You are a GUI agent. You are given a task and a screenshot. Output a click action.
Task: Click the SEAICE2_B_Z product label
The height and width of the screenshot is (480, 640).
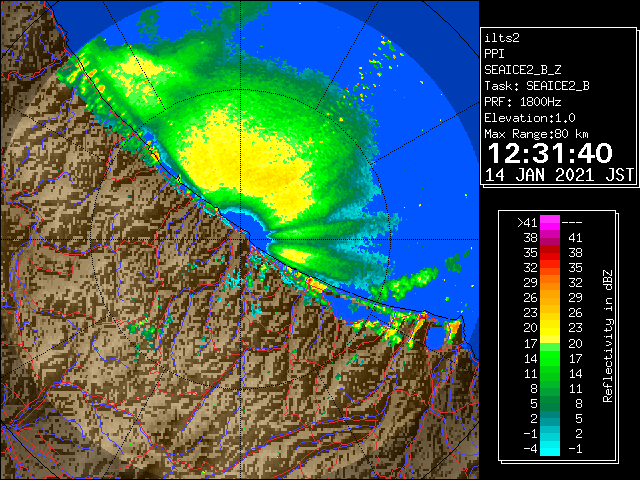pyautogui.click(x=522, y=70)
